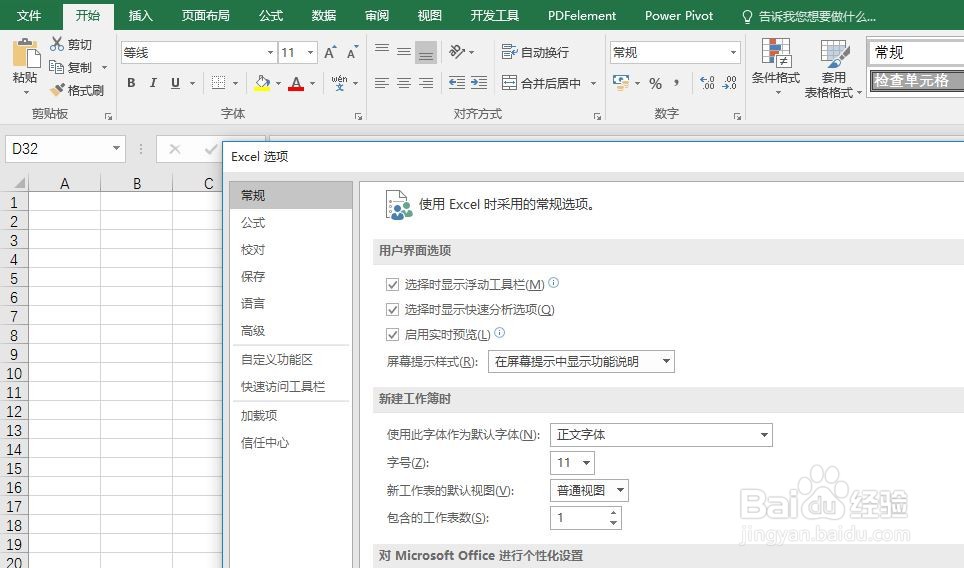Click the Paste (粘贴) icon

tap(25, 53)
